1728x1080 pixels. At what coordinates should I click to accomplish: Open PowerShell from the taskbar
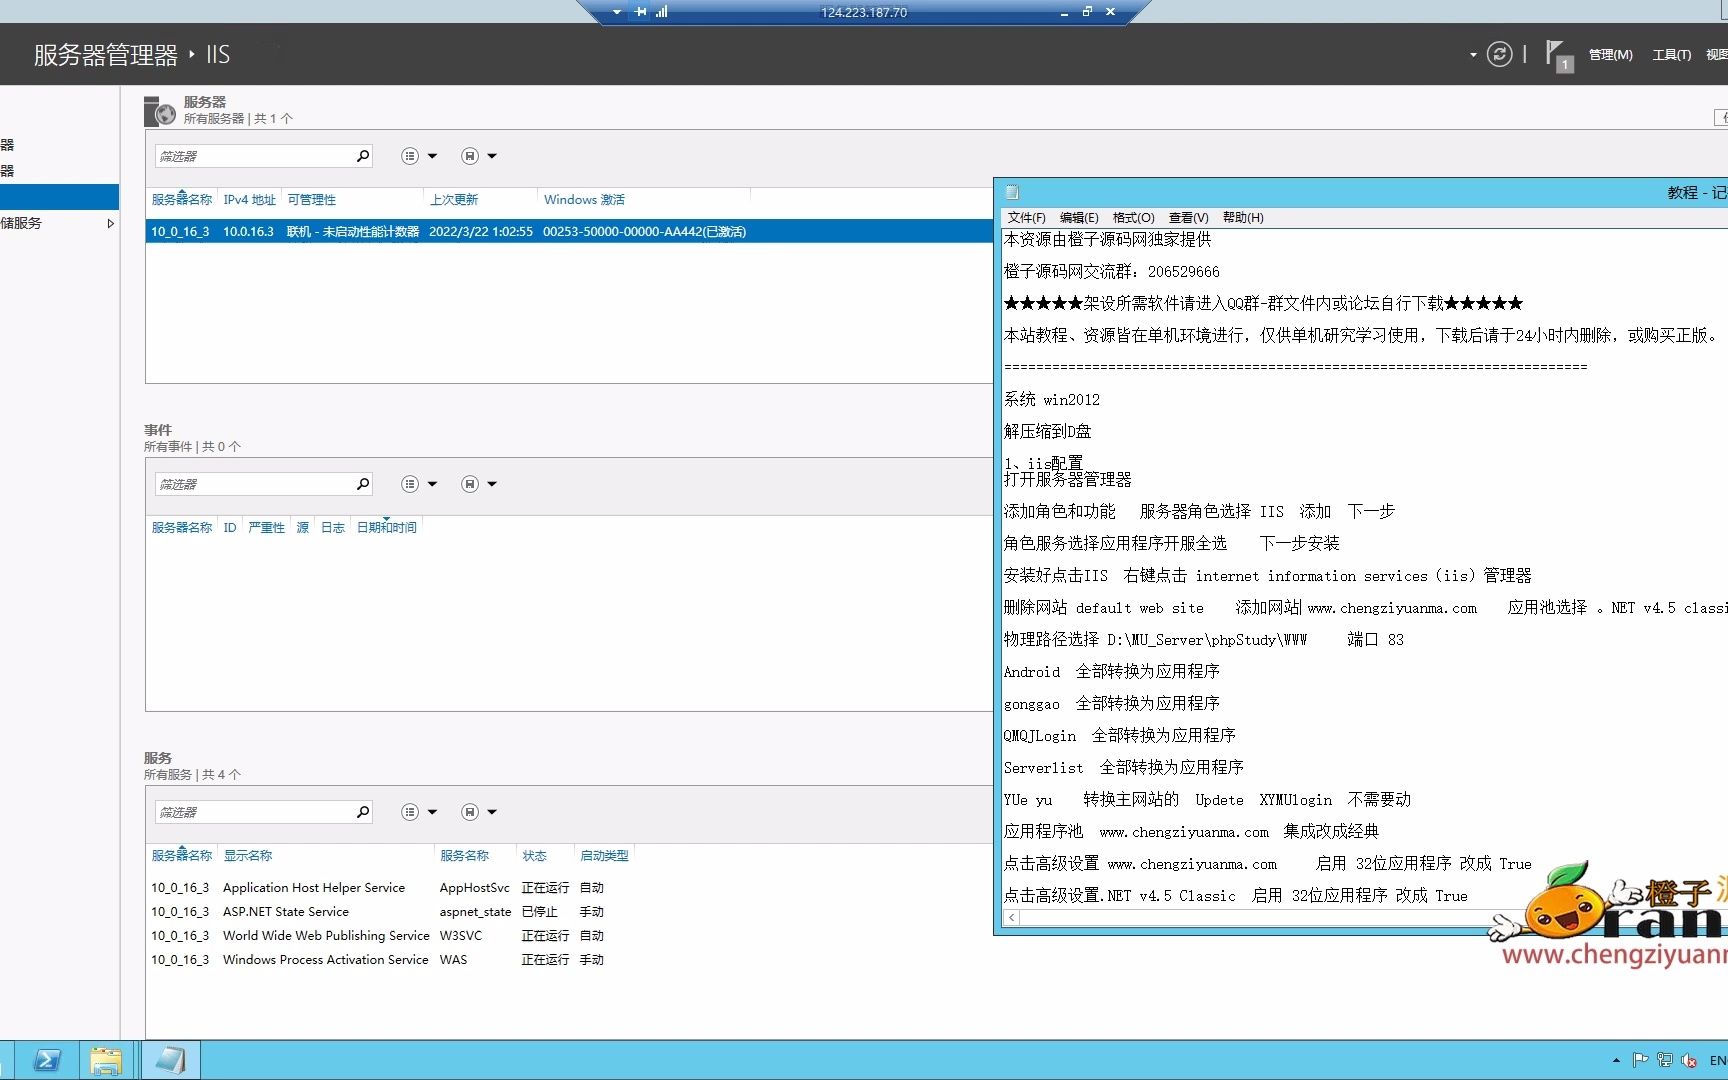coord(47,1060)
